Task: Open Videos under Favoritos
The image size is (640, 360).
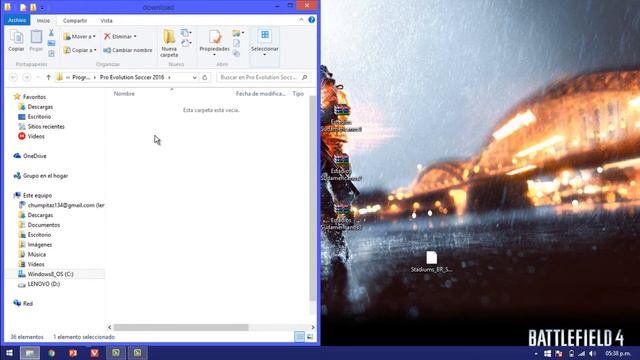Action: click(36, 136)
